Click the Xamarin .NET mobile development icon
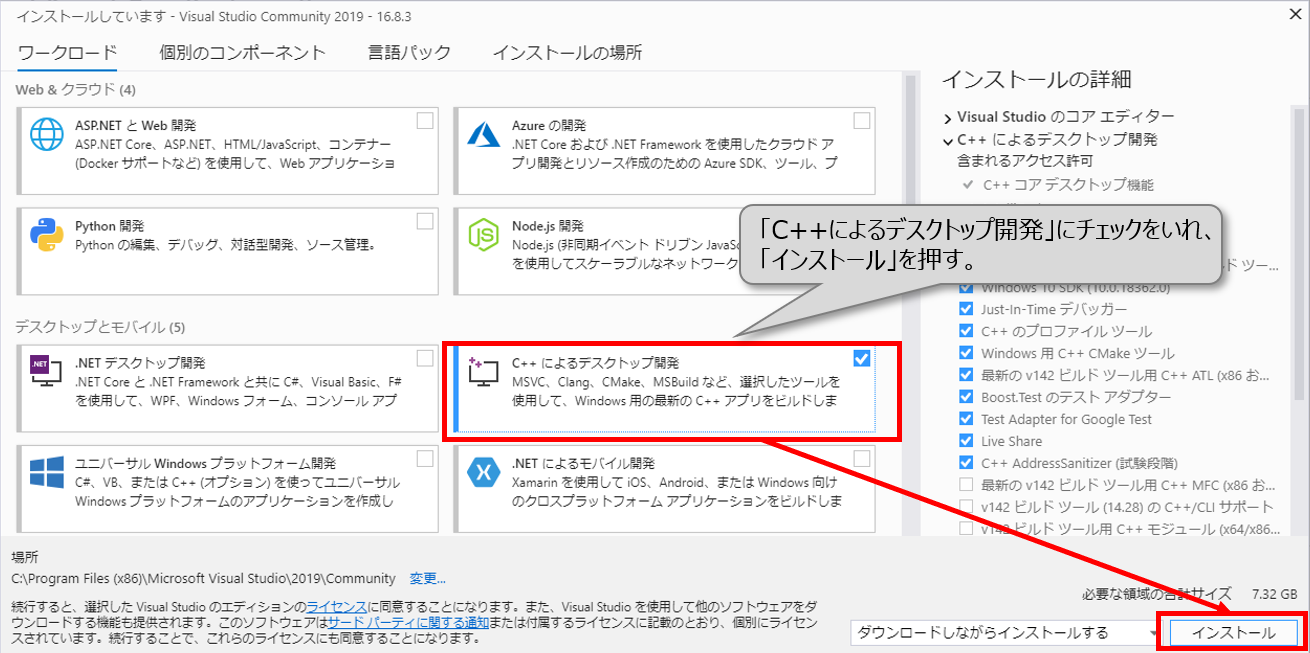 (x=484, y=473)
